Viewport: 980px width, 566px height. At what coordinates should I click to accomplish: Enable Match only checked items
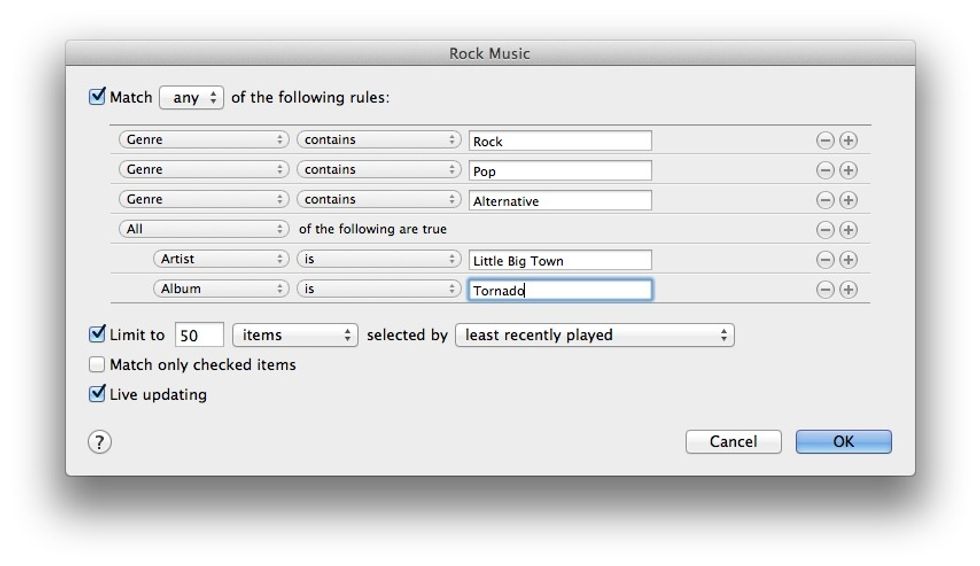click(97, 364)
